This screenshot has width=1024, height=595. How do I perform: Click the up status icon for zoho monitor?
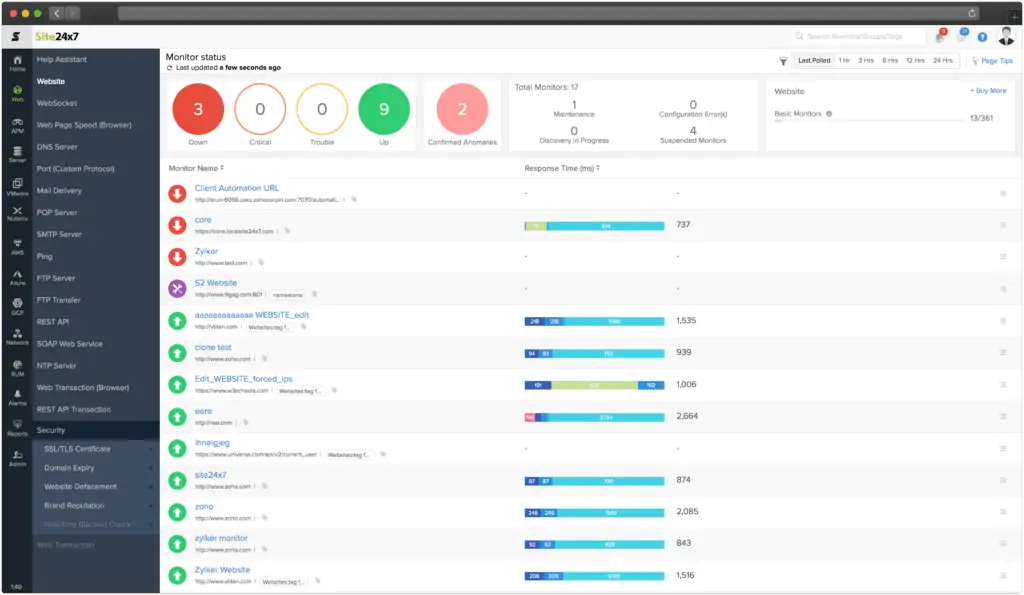click(177, 512)
